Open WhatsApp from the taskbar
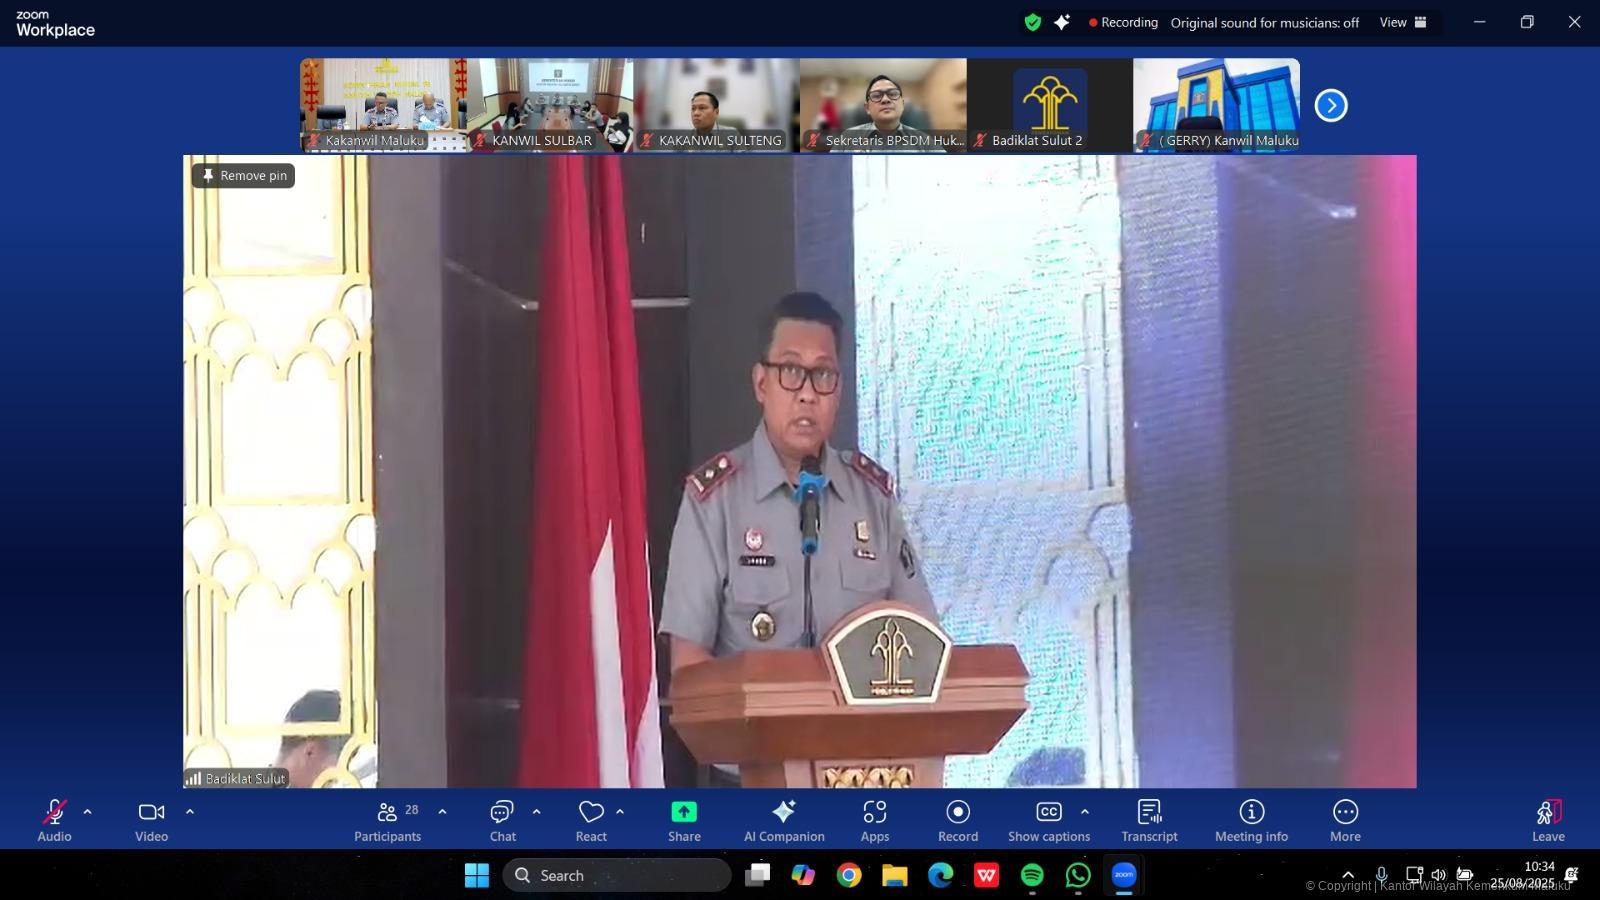1600x900 pixels. pos(1078,876)
